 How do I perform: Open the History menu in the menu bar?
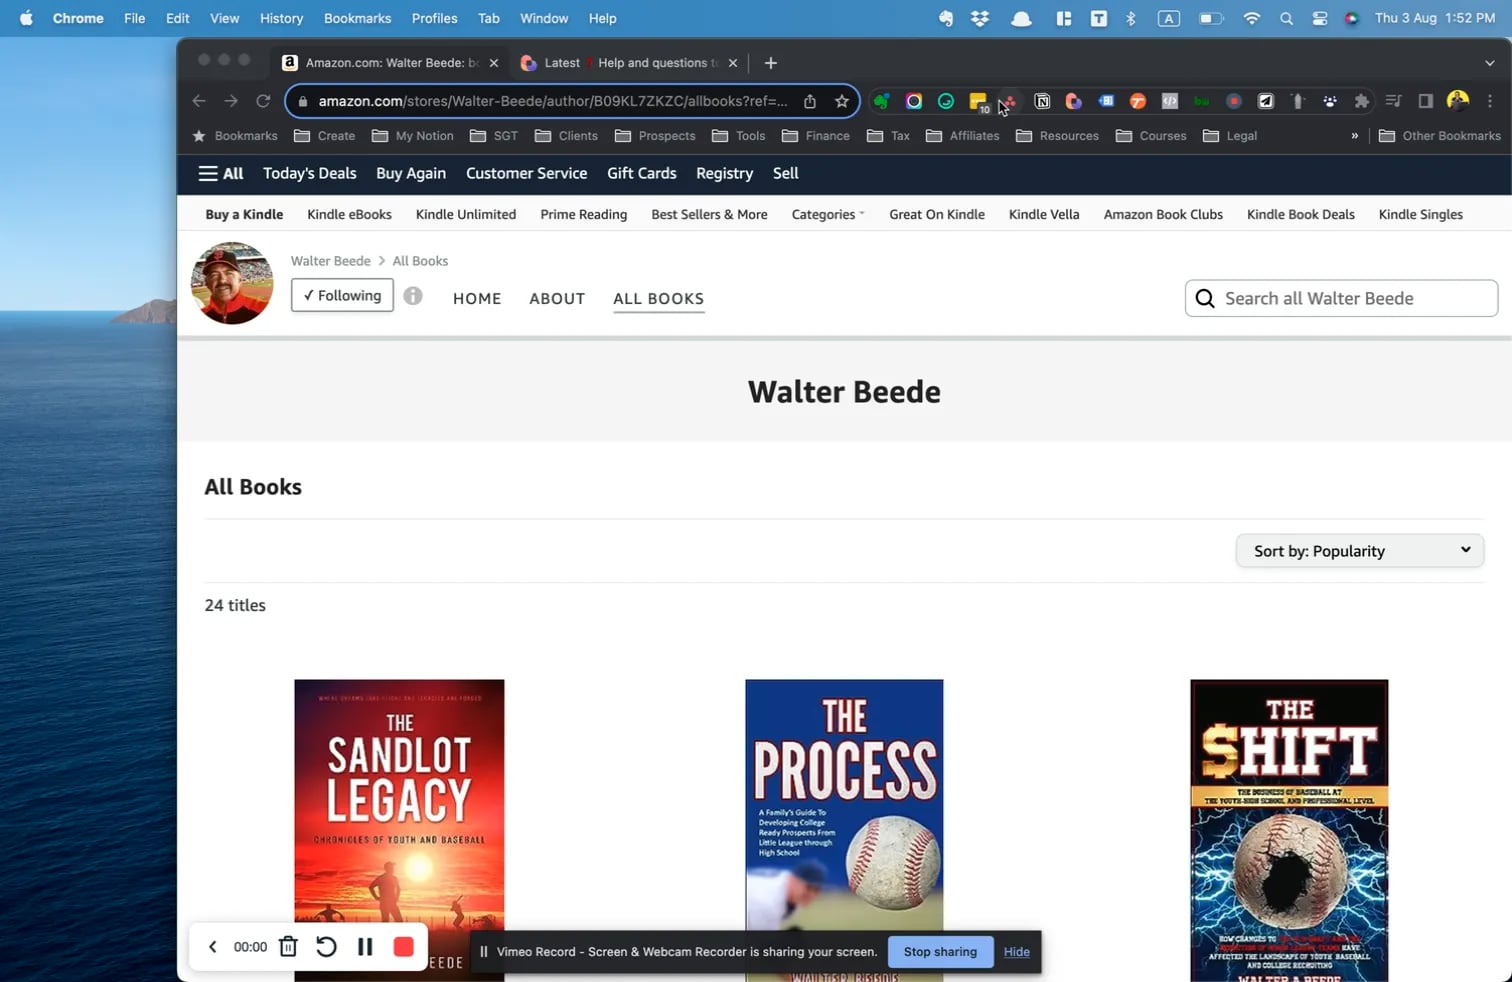(281, 18)
